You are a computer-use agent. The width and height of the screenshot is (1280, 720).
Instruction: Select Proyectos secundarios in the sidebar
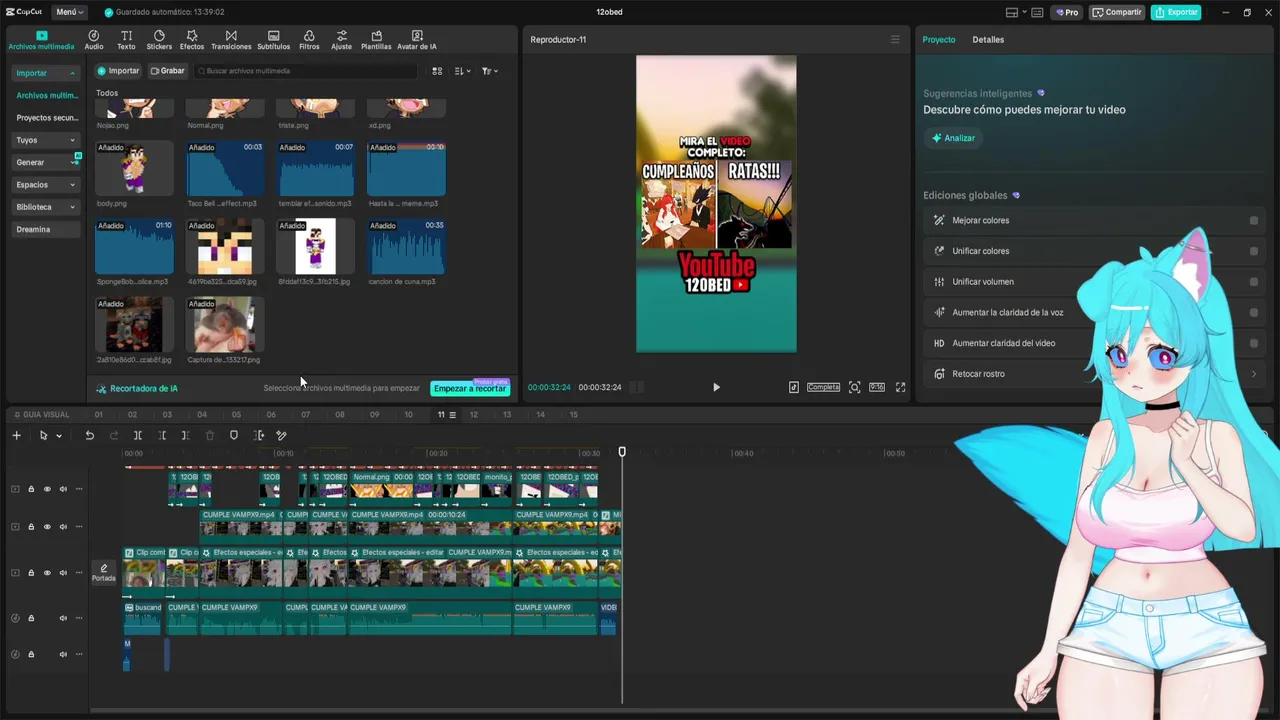click(x=47, y=118)
